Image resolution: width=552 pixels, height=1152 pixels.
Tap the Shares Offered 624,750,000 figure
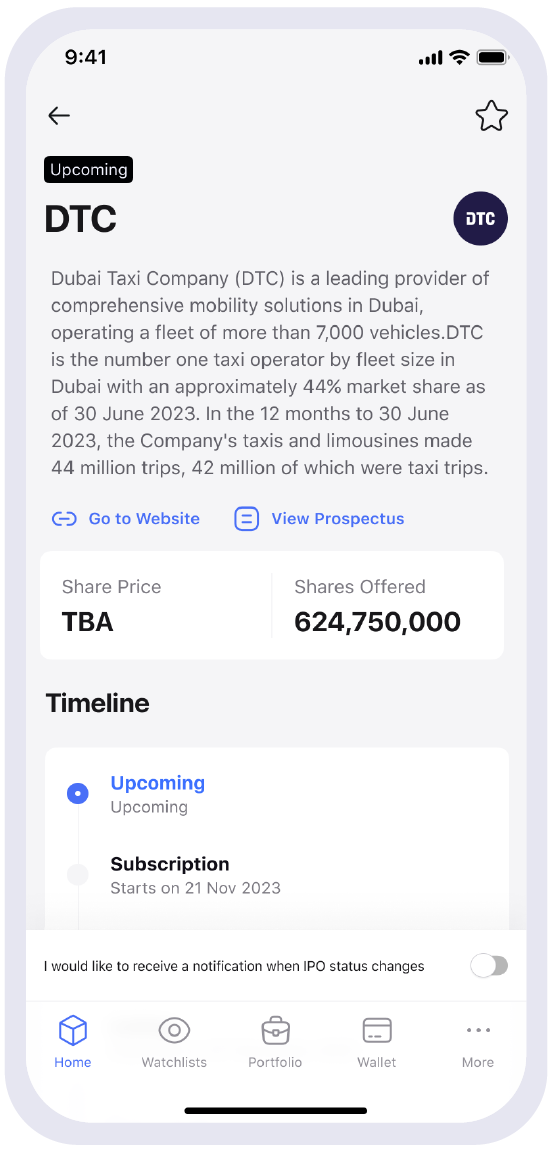(377, 622)
